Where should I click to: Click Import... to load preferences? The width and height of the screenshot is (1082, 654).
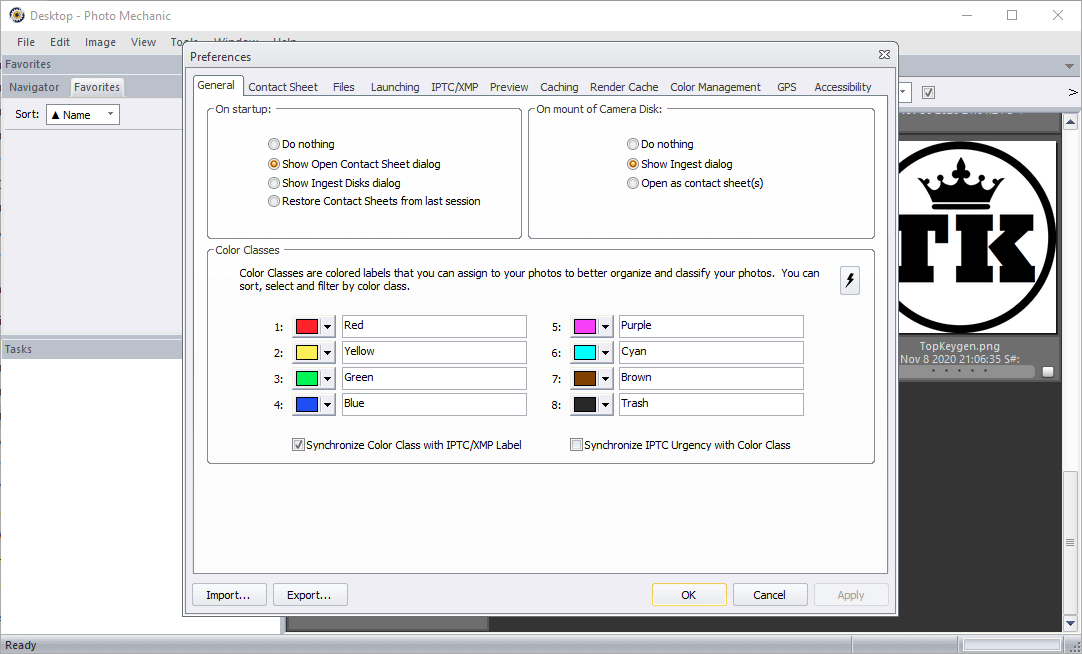229,595
